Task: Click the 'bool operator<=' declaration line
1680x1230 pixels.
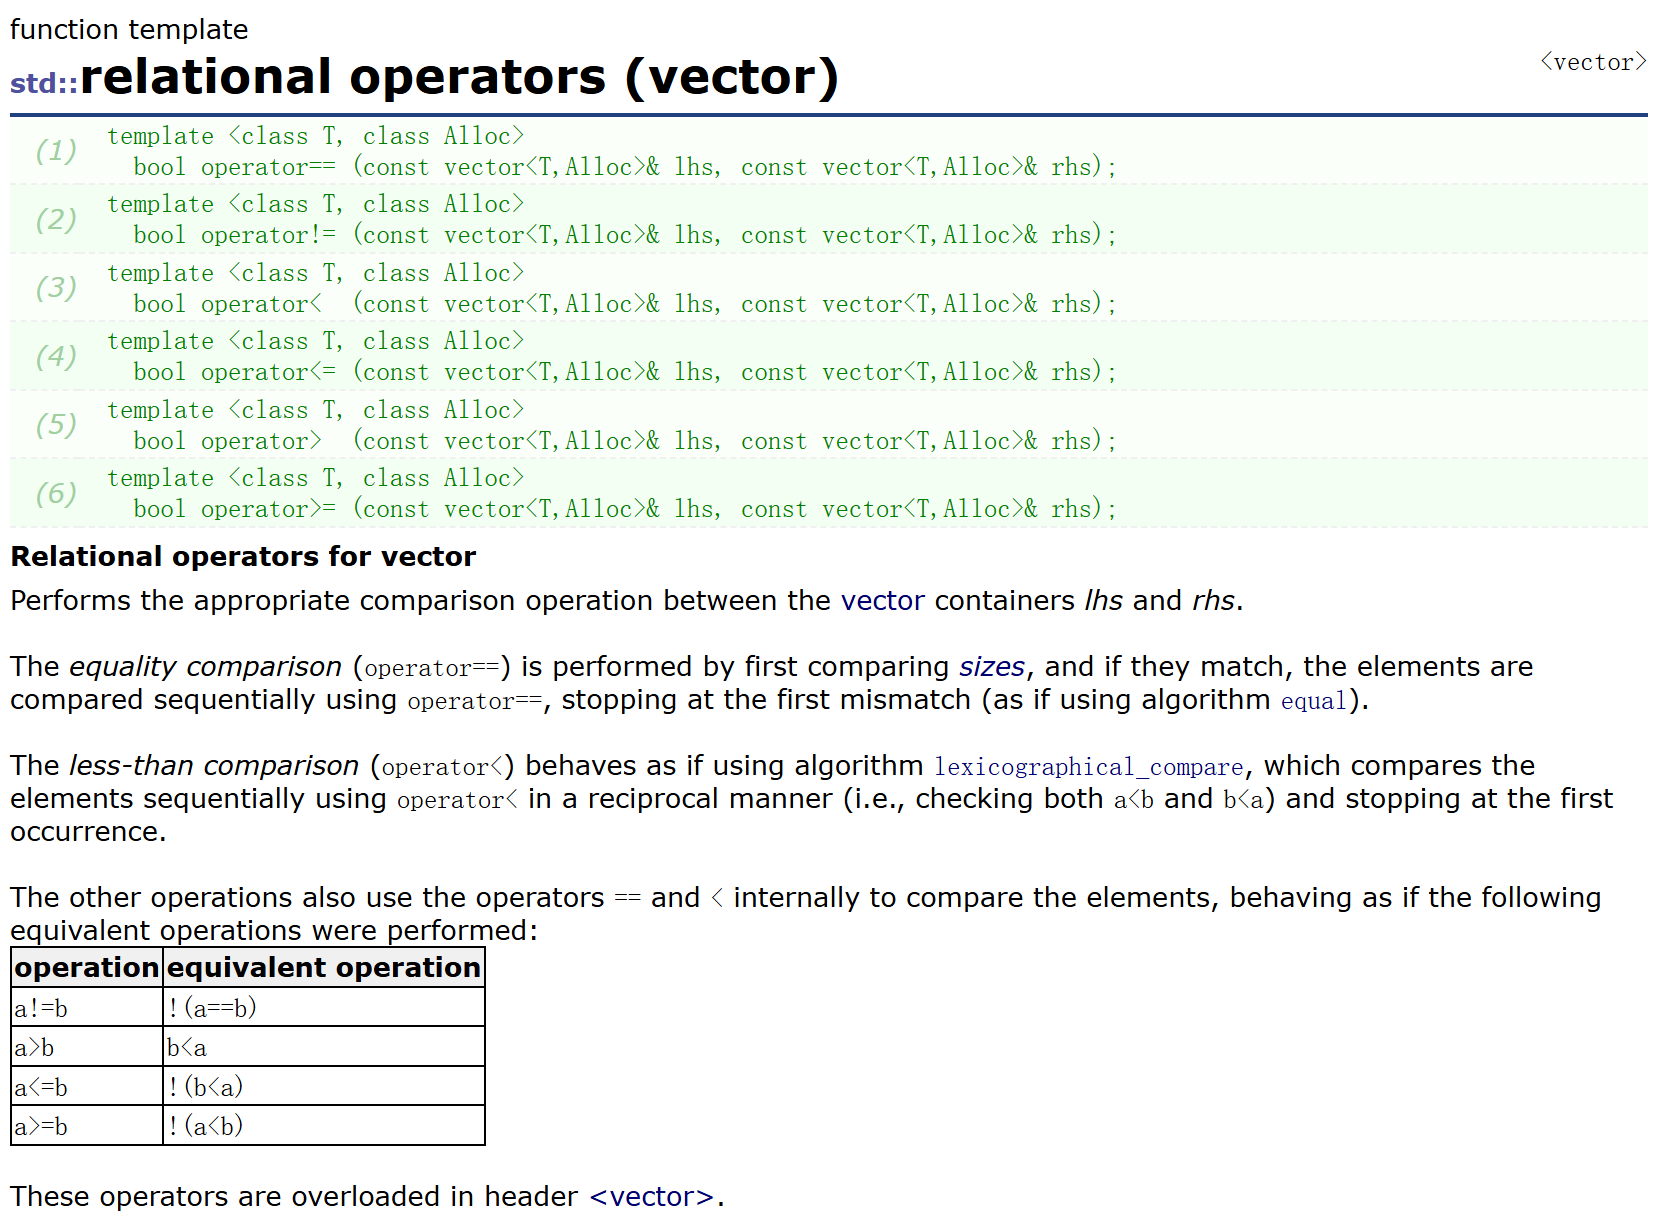Action: [625, 372]
